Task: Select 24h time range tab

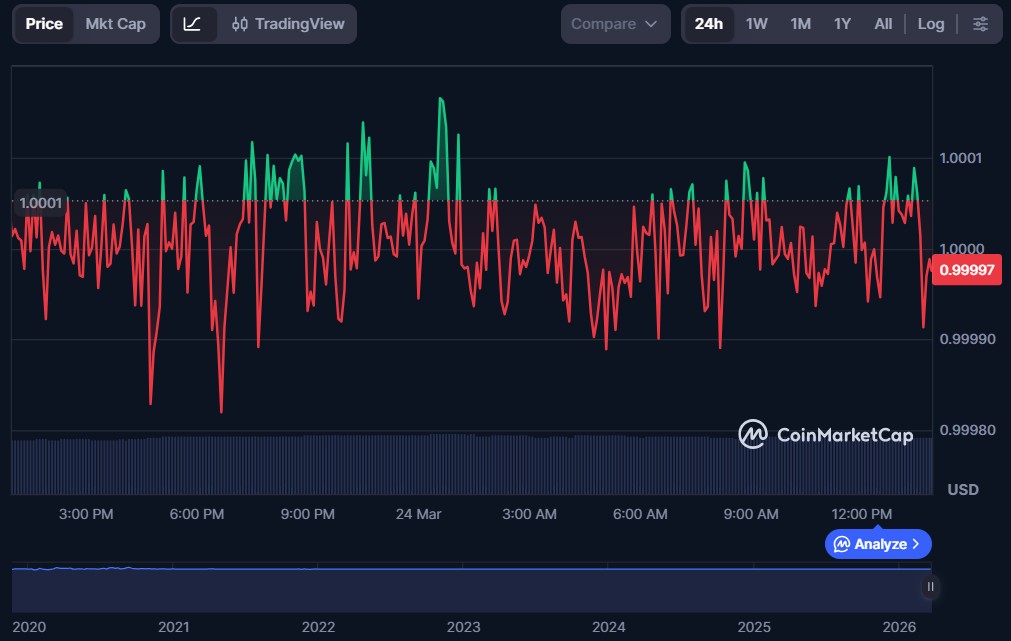Action: (x=708, y=24)
